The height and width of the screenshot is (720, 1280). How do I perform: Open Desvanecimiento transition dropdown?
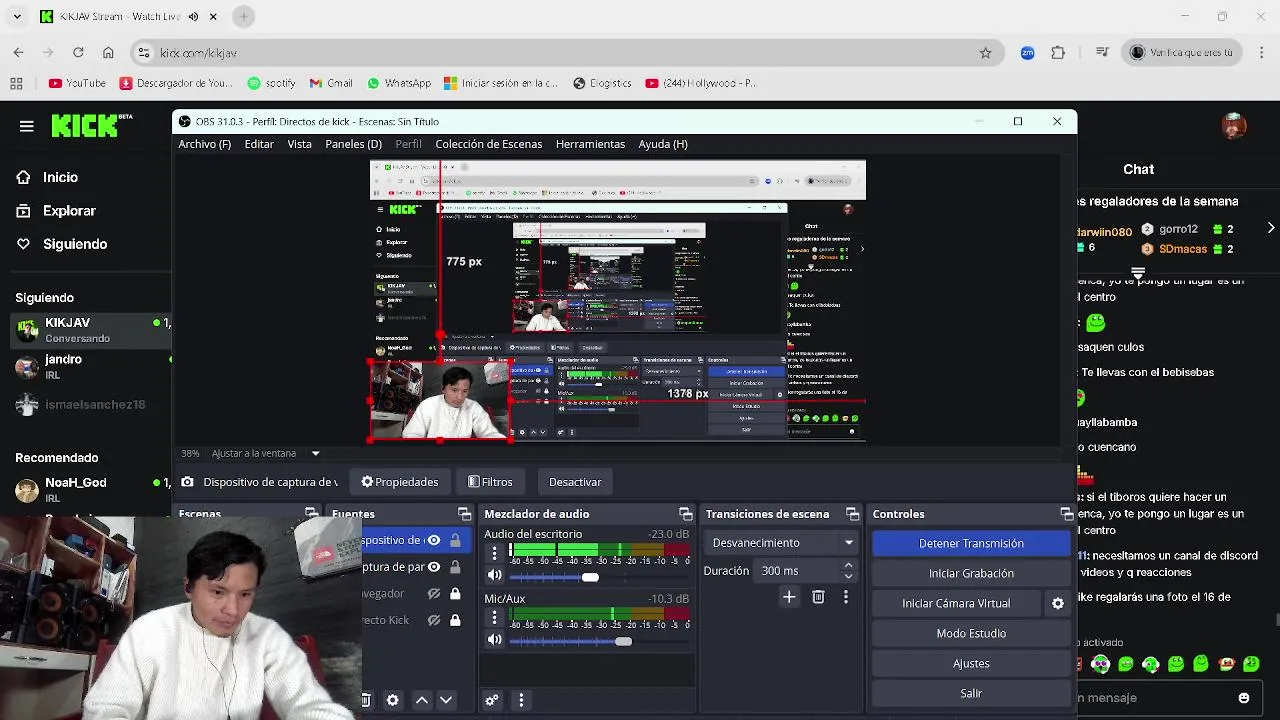(x=781, y=543)
